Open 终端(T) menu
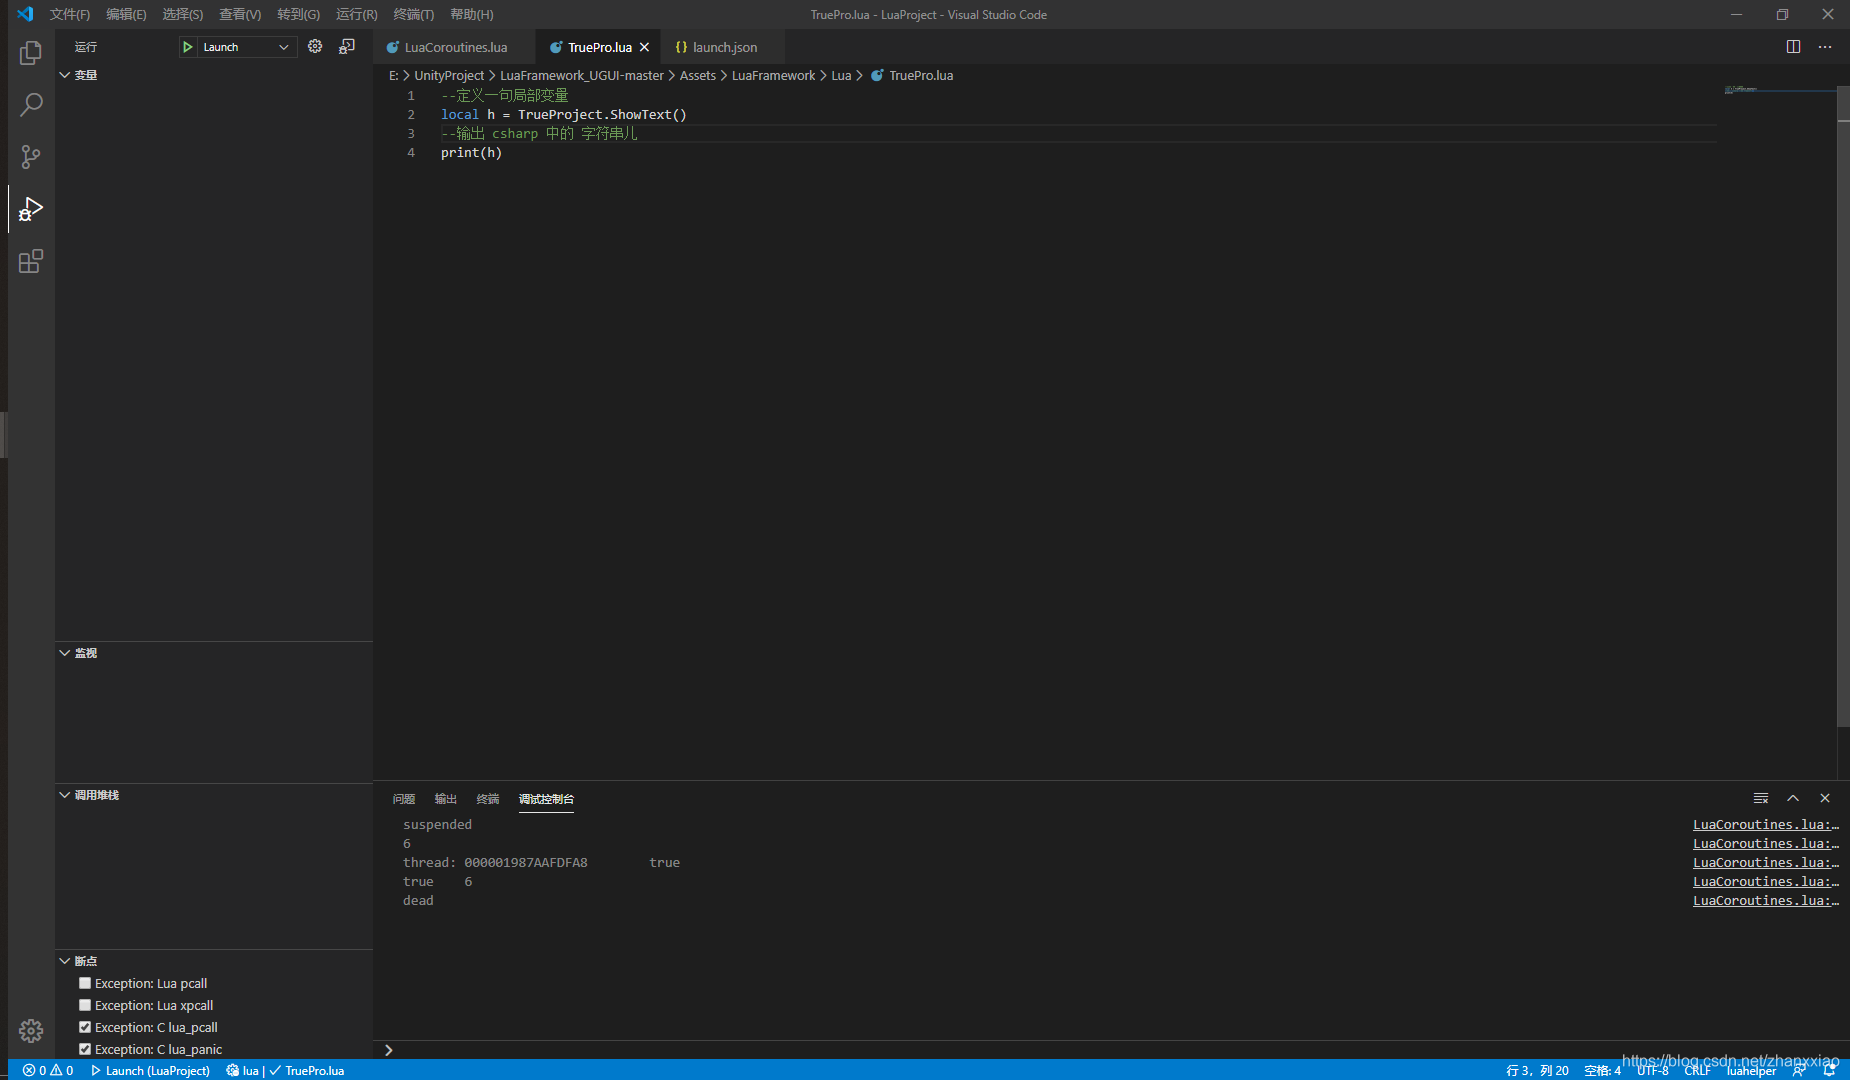The width and height of the screenshot is (1850, 1080). pyautogui.click(x=414, y=14)
